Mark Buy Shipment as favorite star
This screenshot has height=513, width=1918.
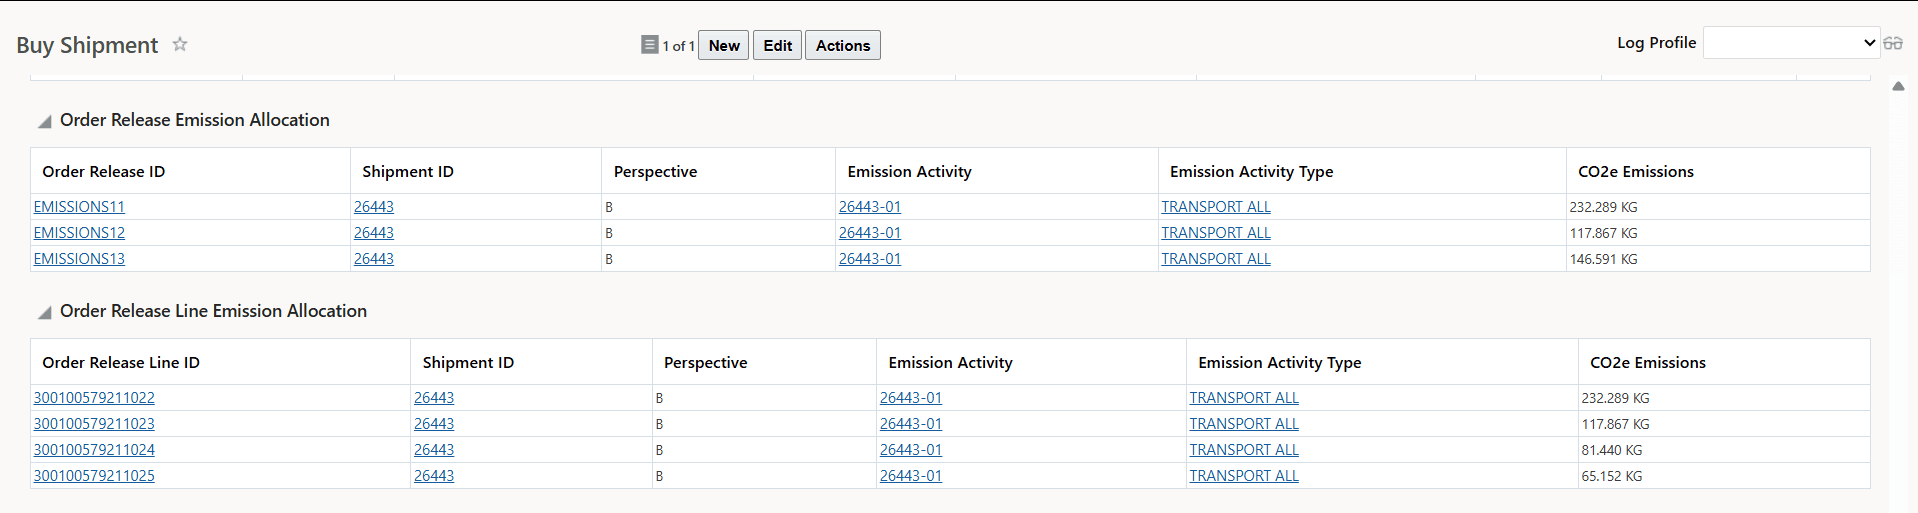pos(180,44)
